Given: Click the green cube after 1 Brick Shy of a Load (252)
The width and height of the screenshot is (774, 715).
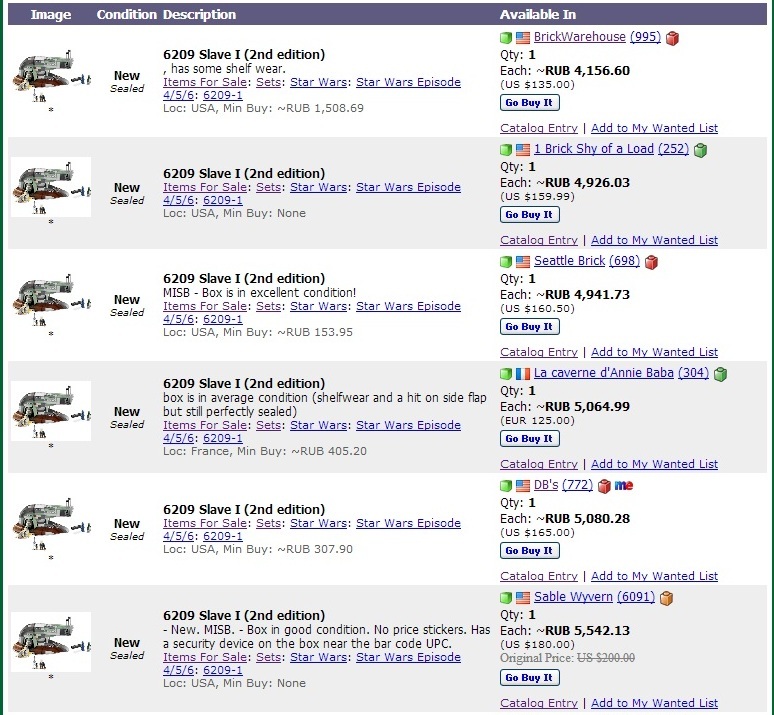Looking at the screenshot, I should pos(700,150).
